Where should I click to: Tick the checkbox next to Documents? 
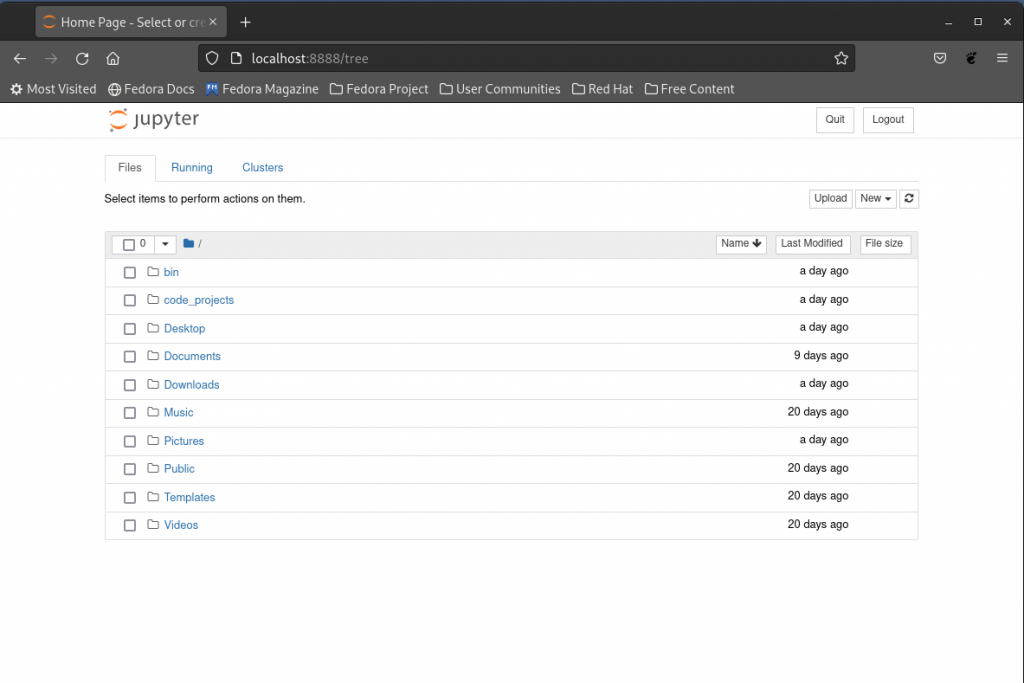click(130, 357)
